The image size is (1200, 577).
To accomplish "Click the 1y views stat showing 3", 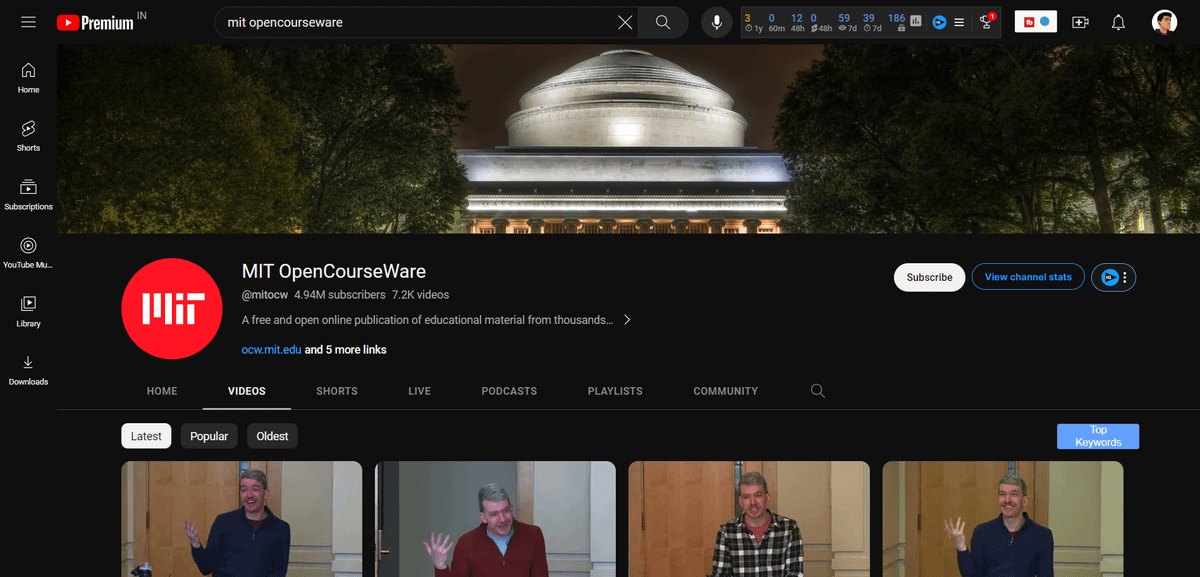I will 753,22.
